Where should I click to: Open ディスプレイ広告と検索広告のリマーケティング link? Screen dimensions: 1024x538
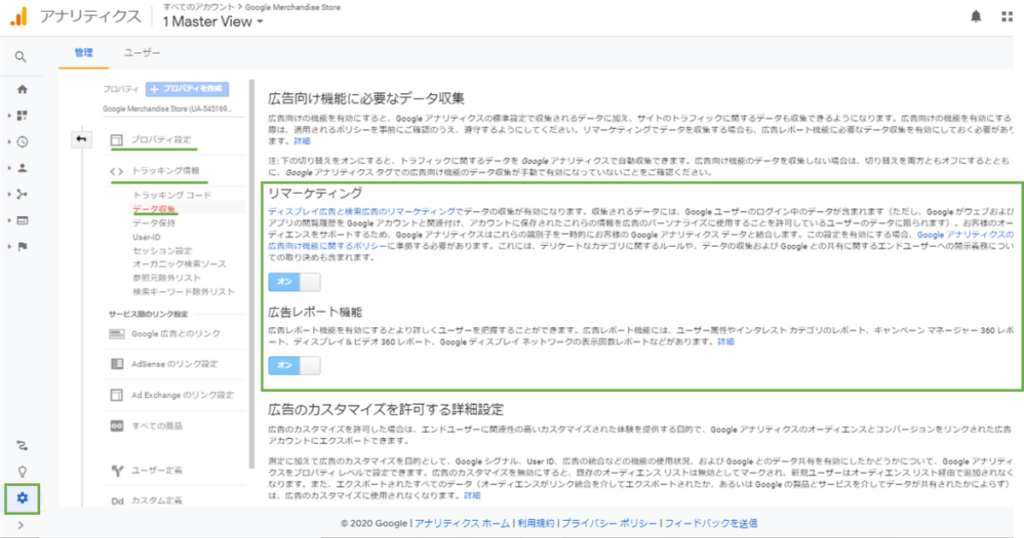point(362,212)
